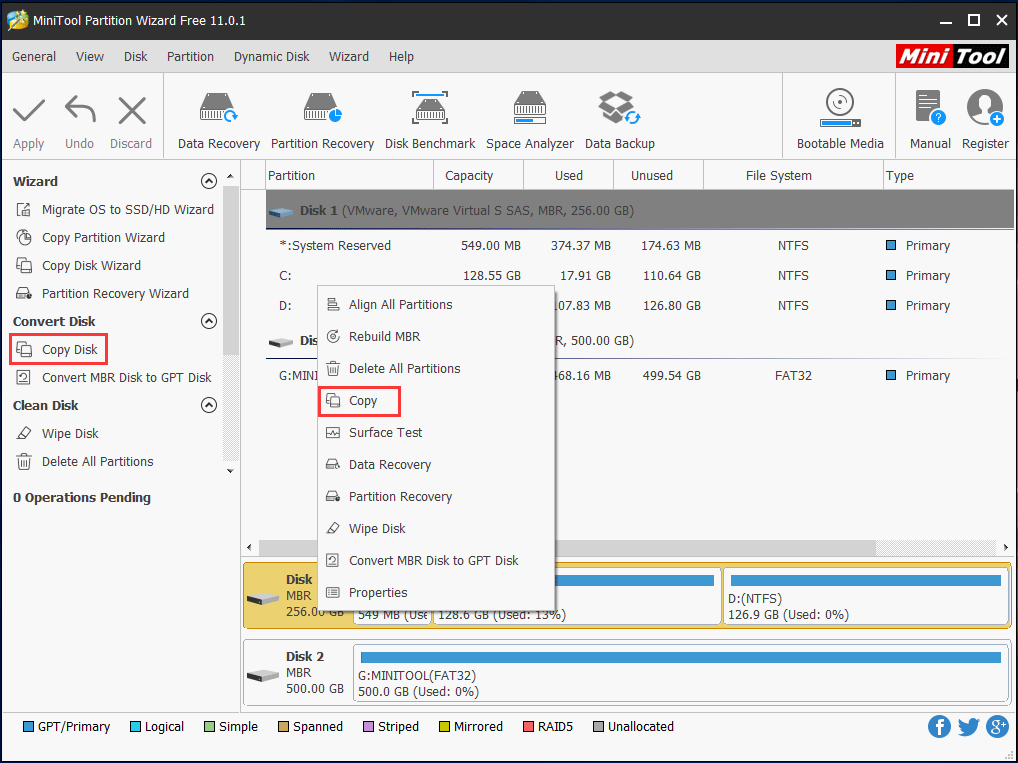The image size is (1018, 763).
Task: Select G:MINITOOL(FAT32) block in the disk map
Action: click(681, 672)
